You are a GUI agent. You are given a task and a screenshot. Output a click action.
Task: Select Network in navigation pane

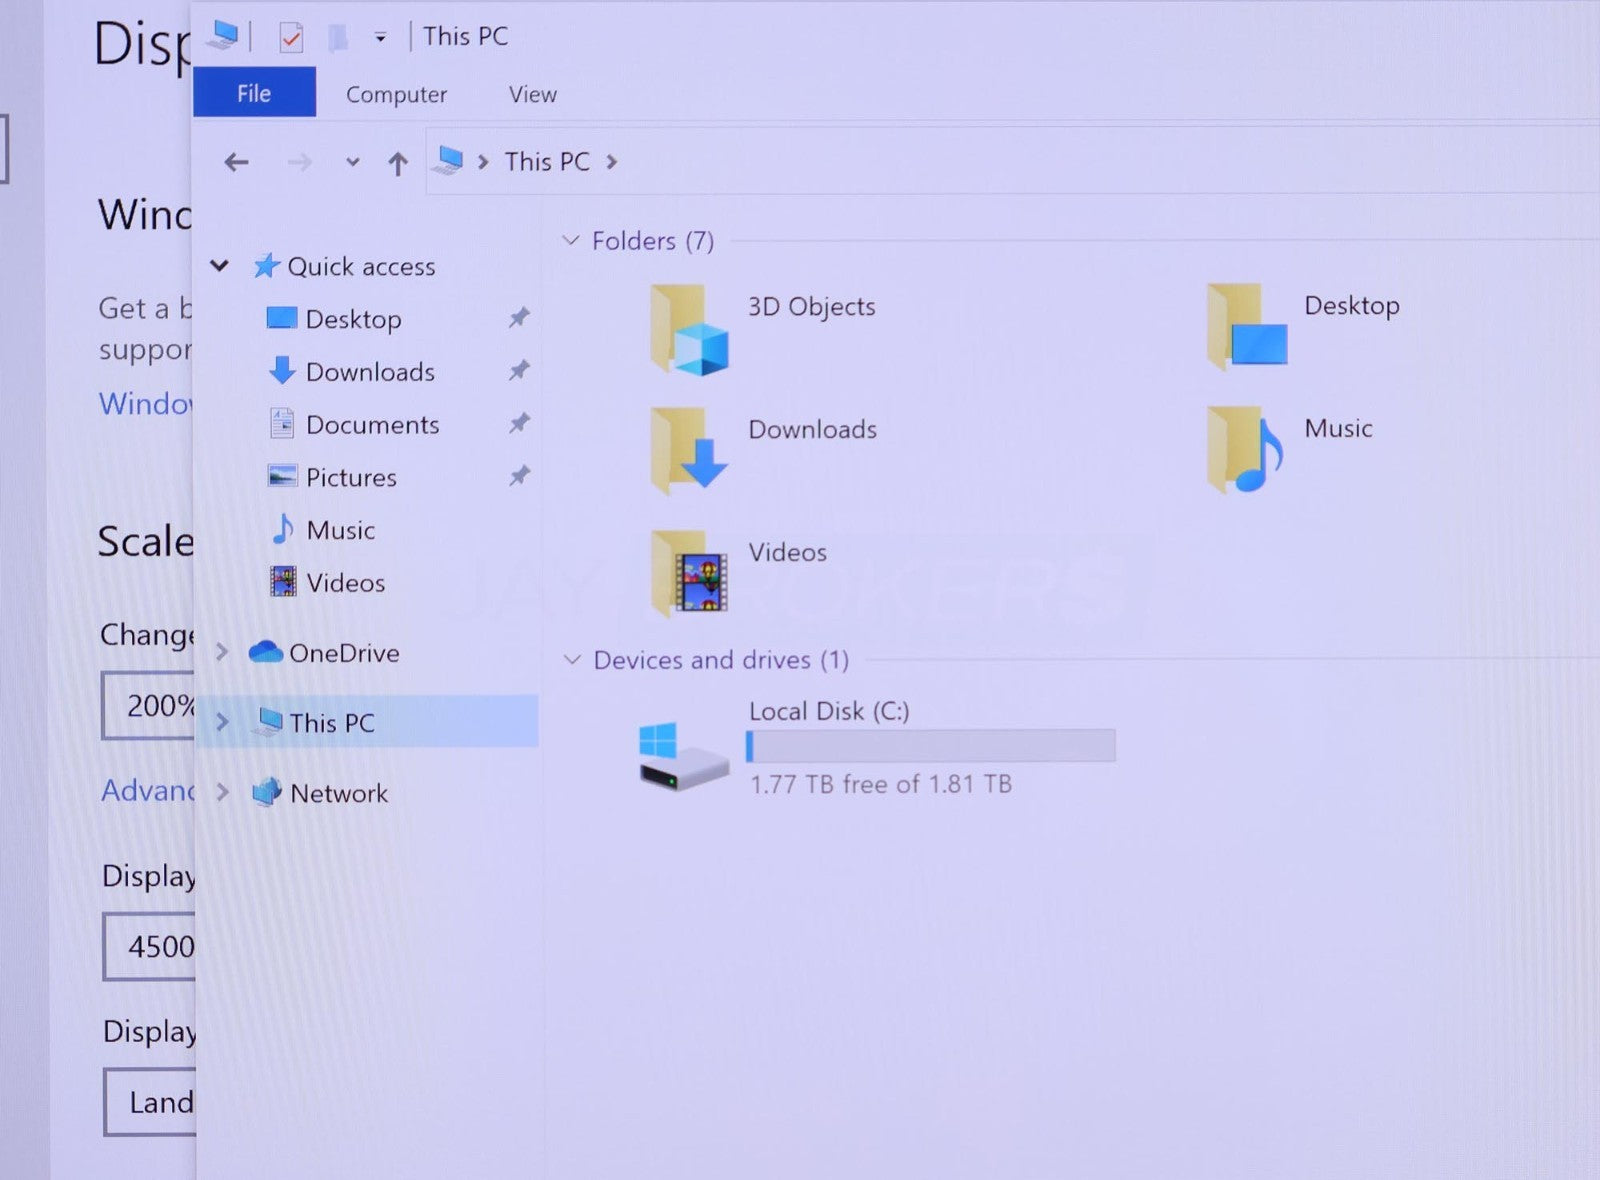(338, 793)
